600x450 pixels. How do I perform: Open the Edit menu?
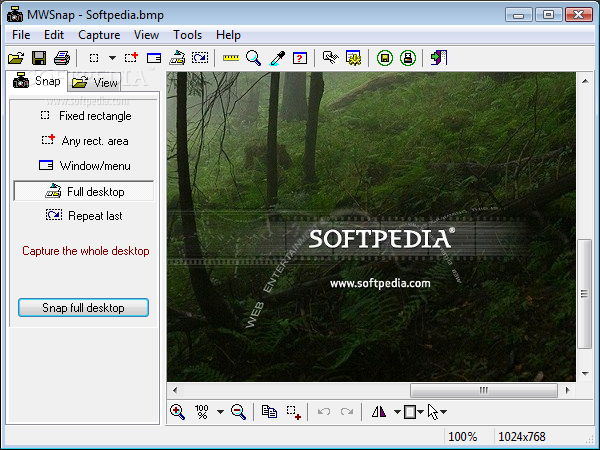pyautogui.click(x=54, y=35)
